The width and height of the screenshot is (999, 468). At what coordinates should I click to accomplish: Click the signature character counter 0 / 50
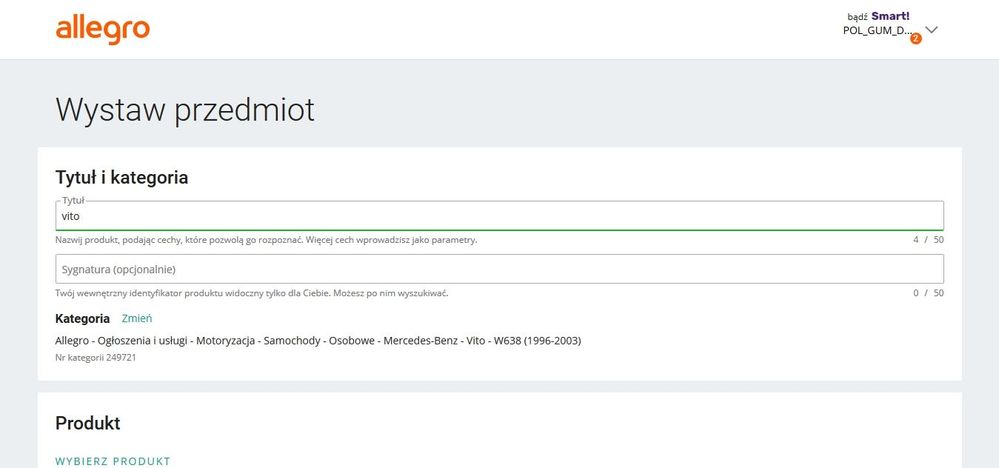928,293
